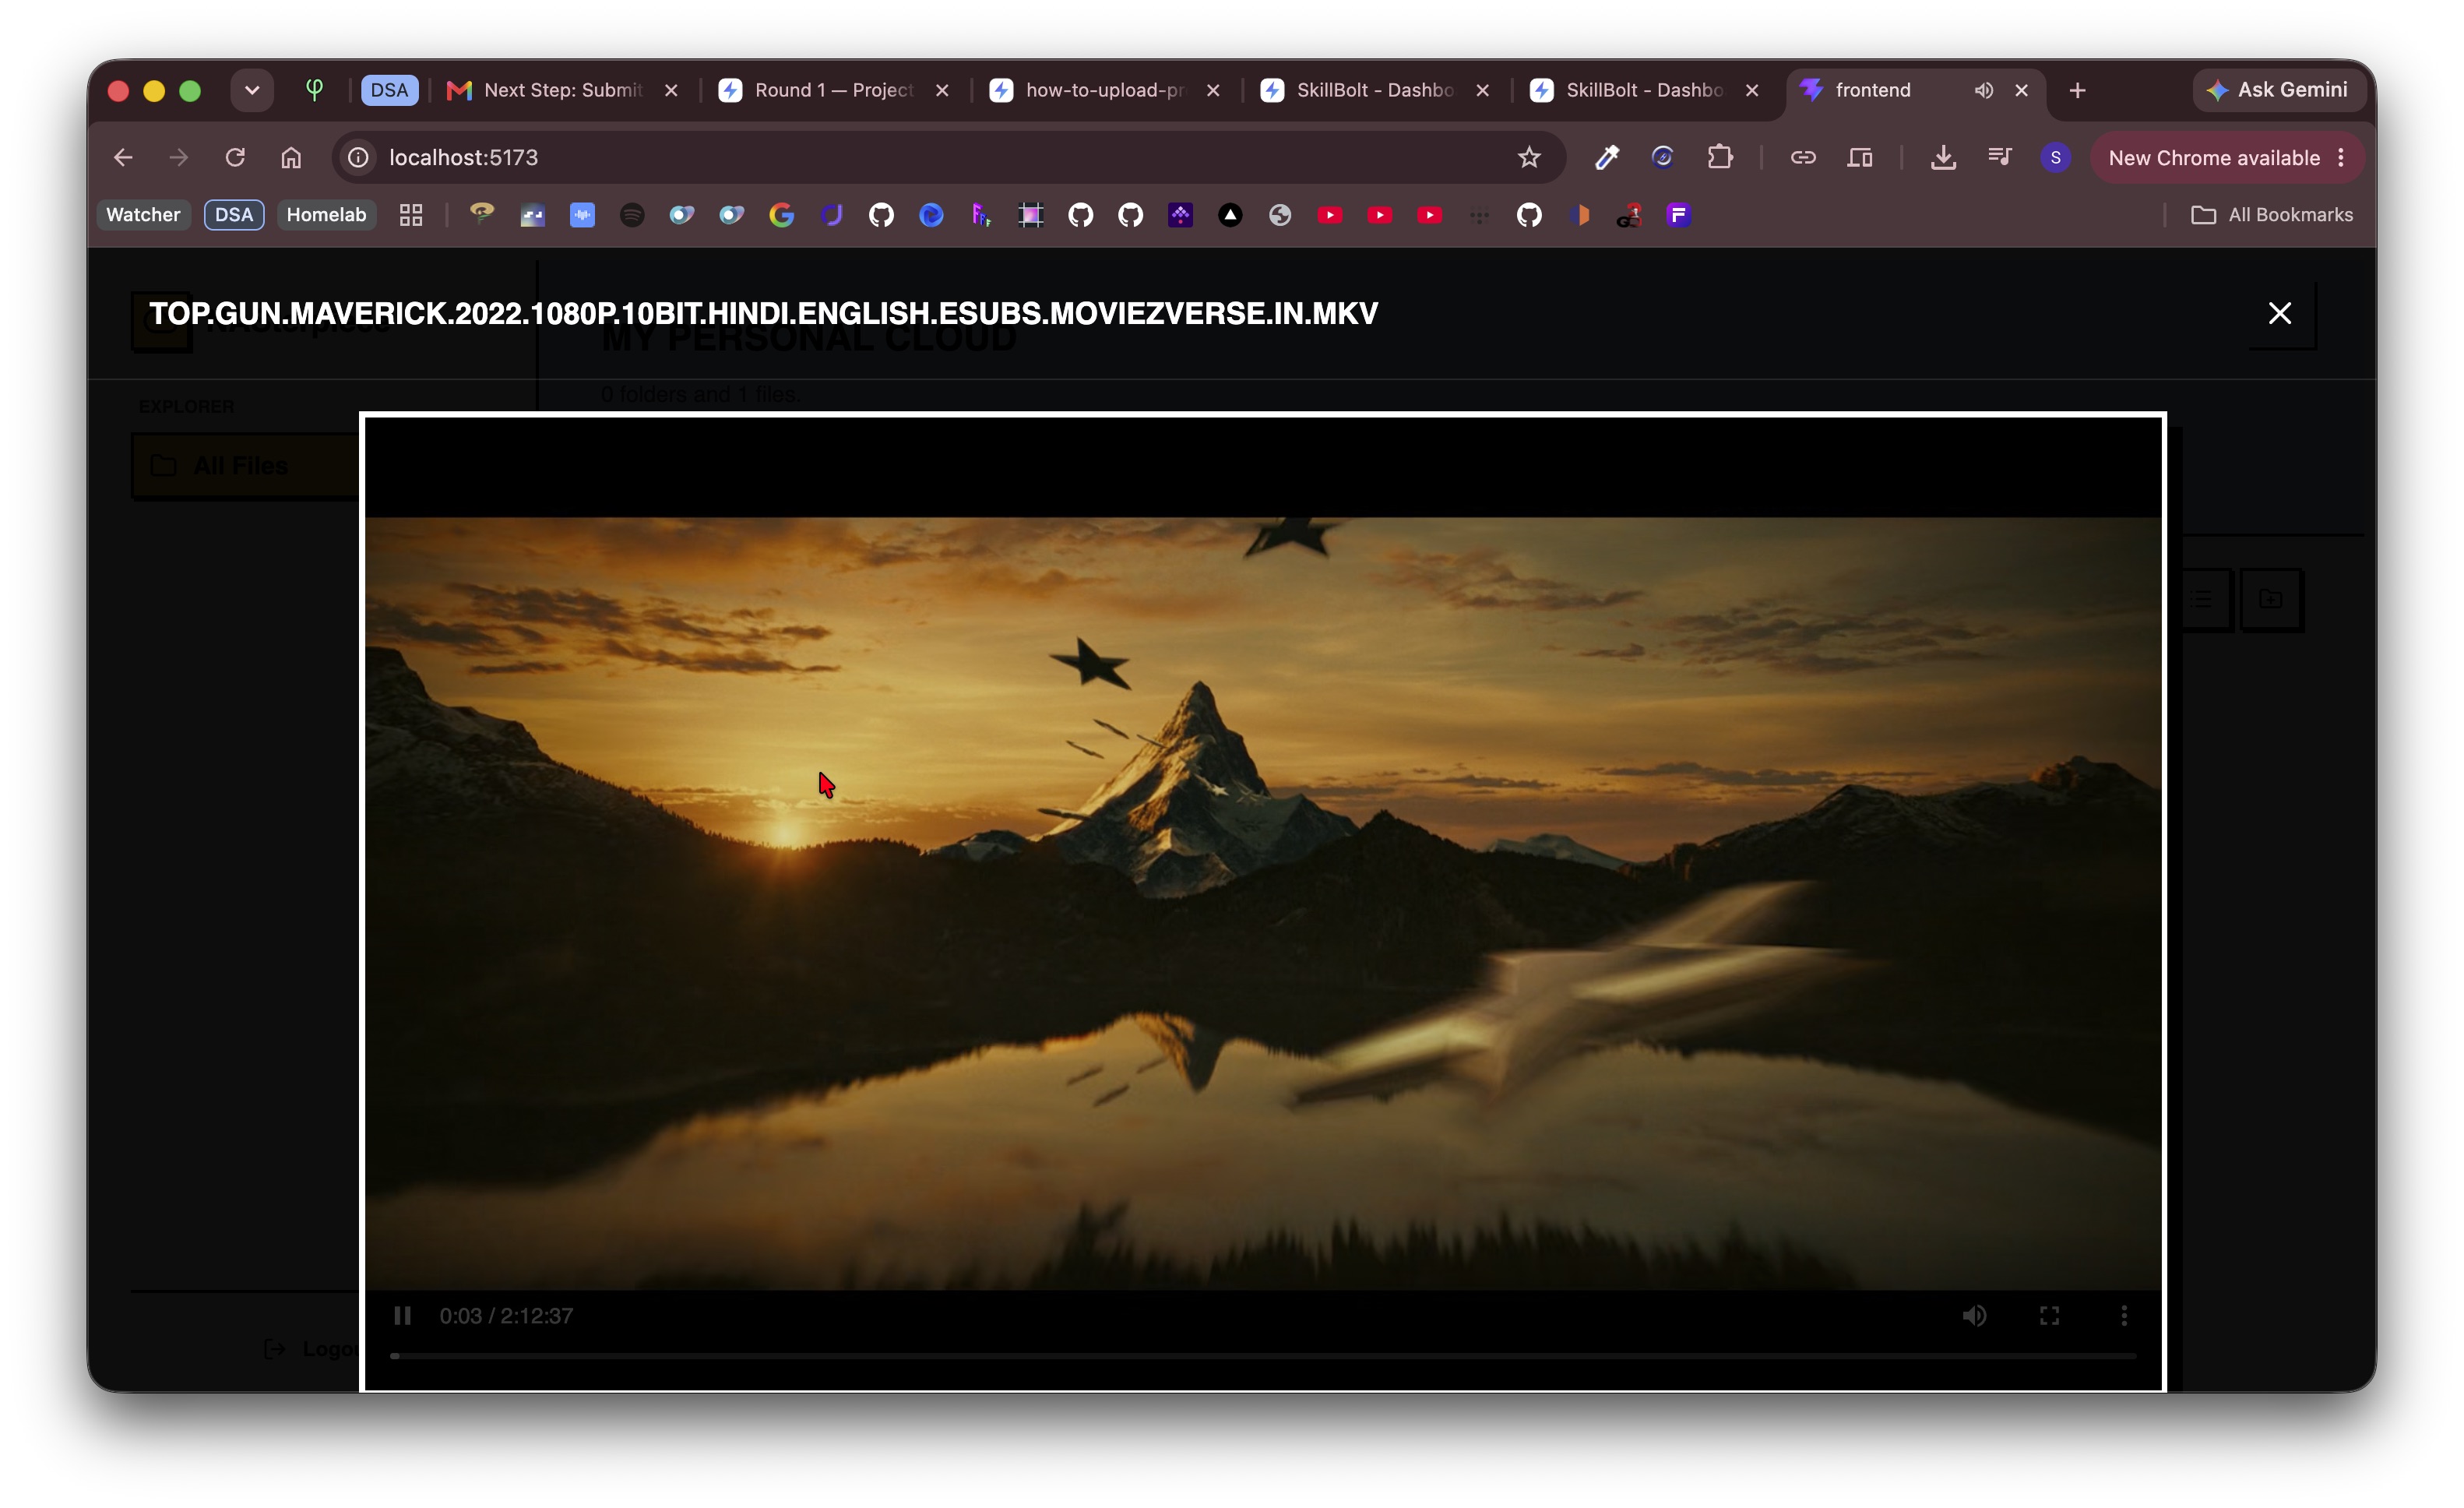Open the Chrome three-dot menu
Viewport: 2464px width, 1508px height.
pos(2341,157)
